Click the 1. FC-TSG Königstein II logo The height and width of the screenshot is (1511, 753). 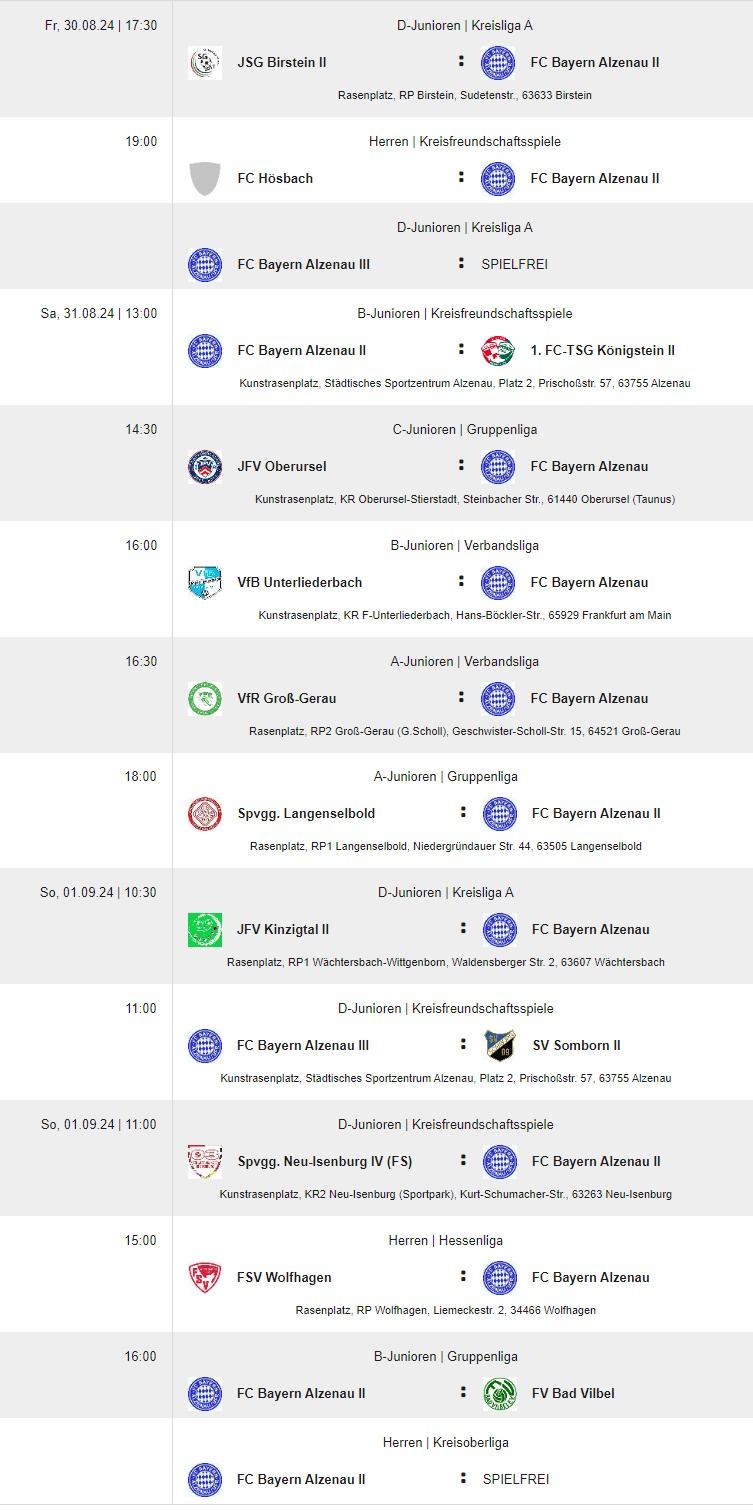coord(498,351)
